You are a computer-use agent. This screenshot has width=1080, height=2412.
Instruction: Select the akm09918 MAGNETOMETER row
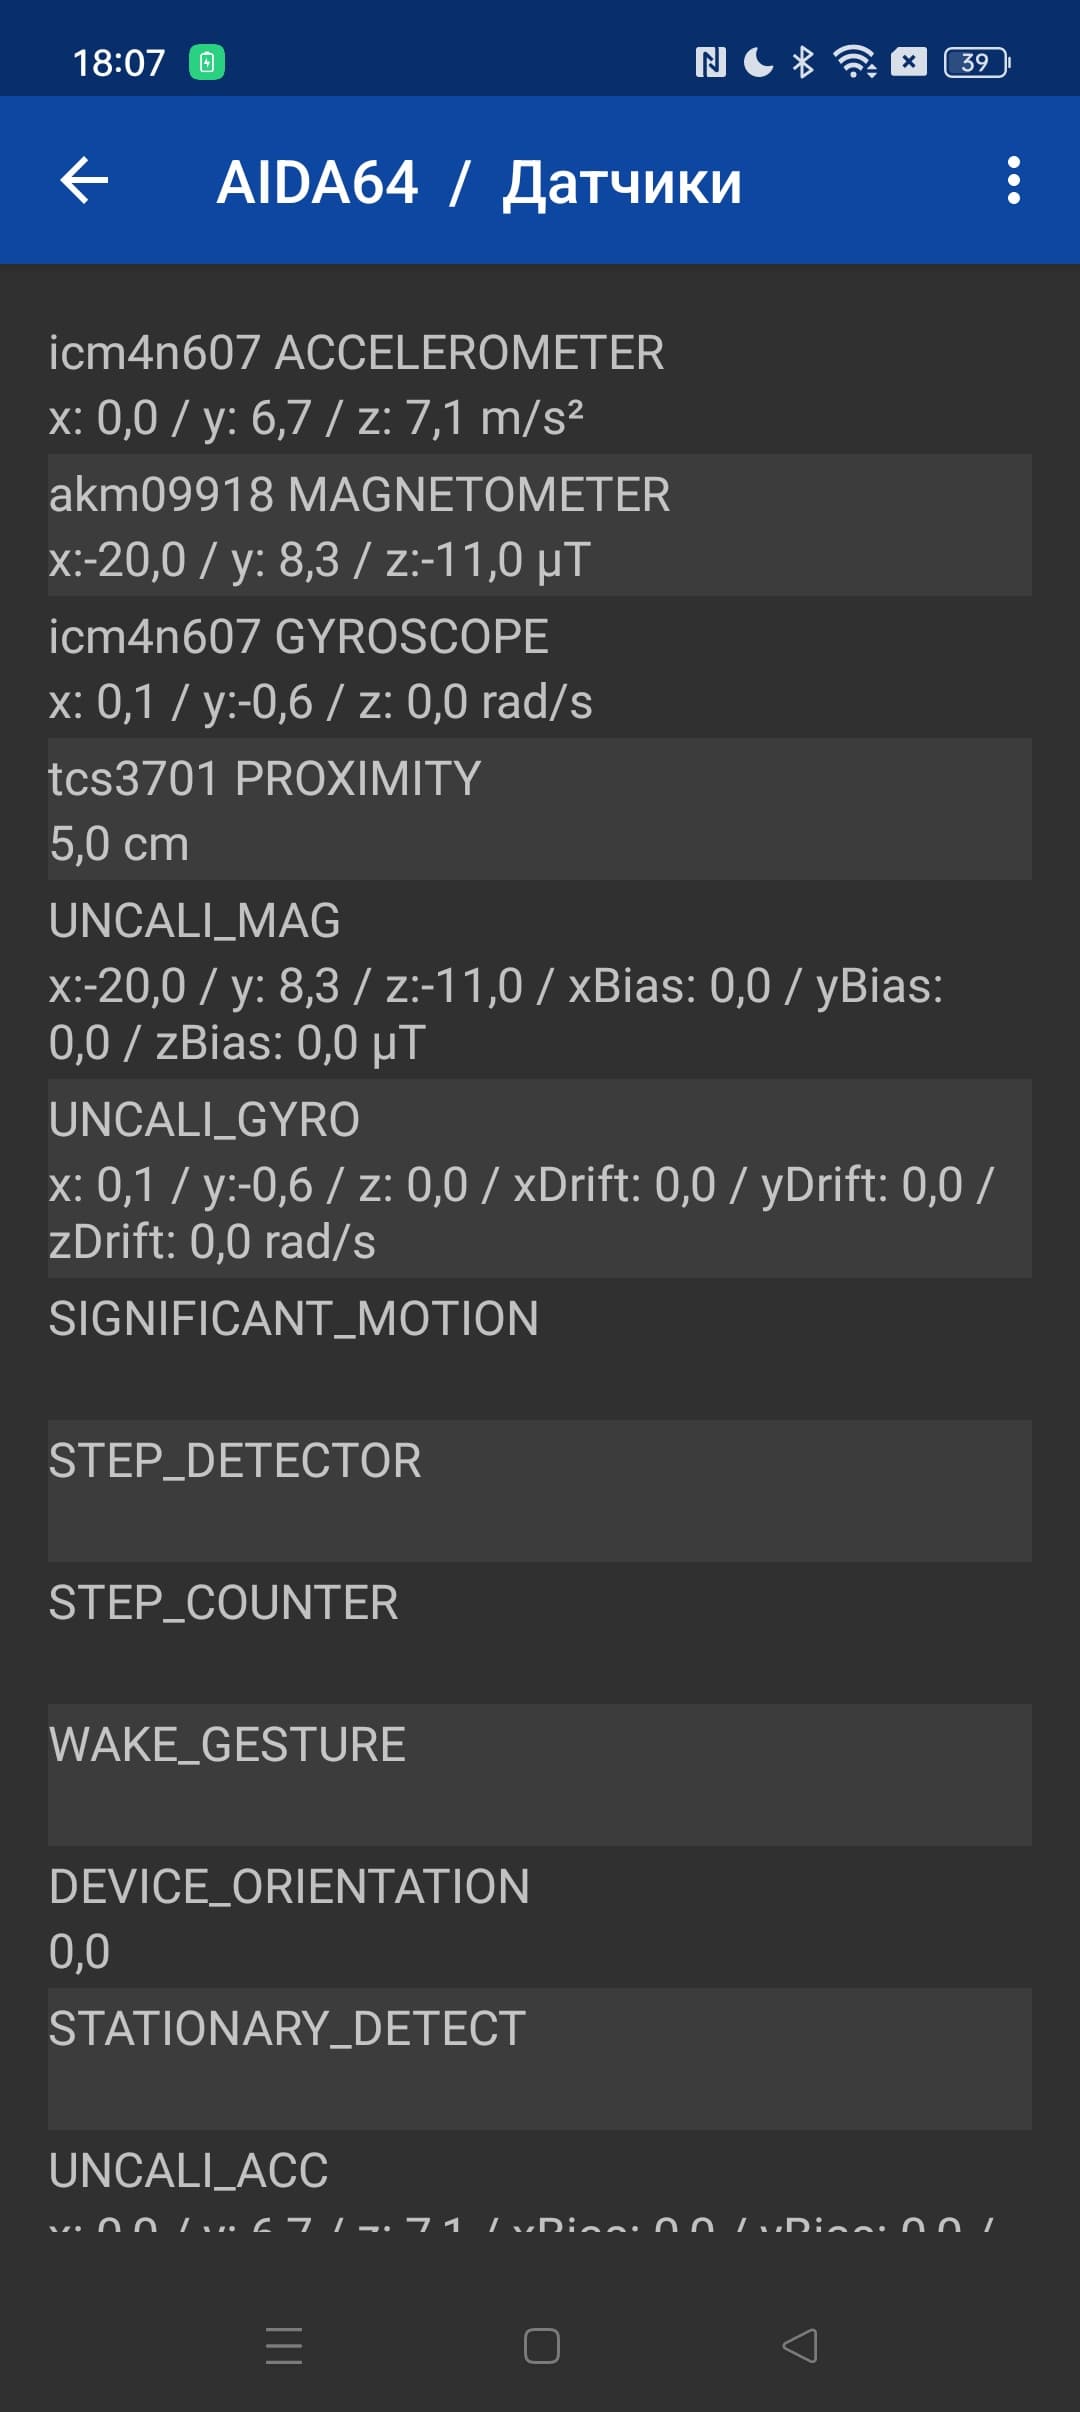540,526
